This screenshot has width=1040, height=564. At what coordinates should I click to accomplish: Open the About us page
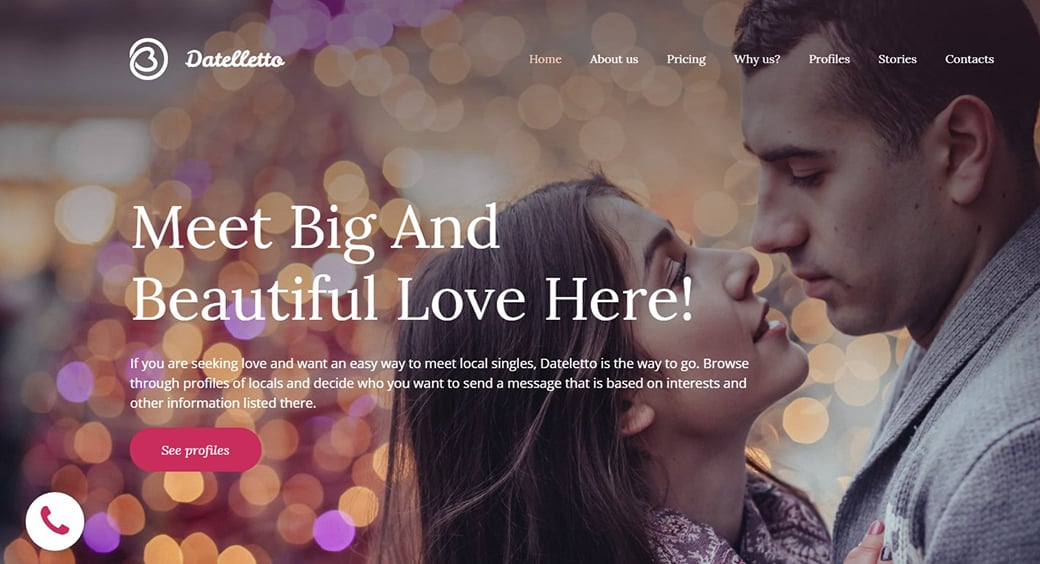coord(614,59)
